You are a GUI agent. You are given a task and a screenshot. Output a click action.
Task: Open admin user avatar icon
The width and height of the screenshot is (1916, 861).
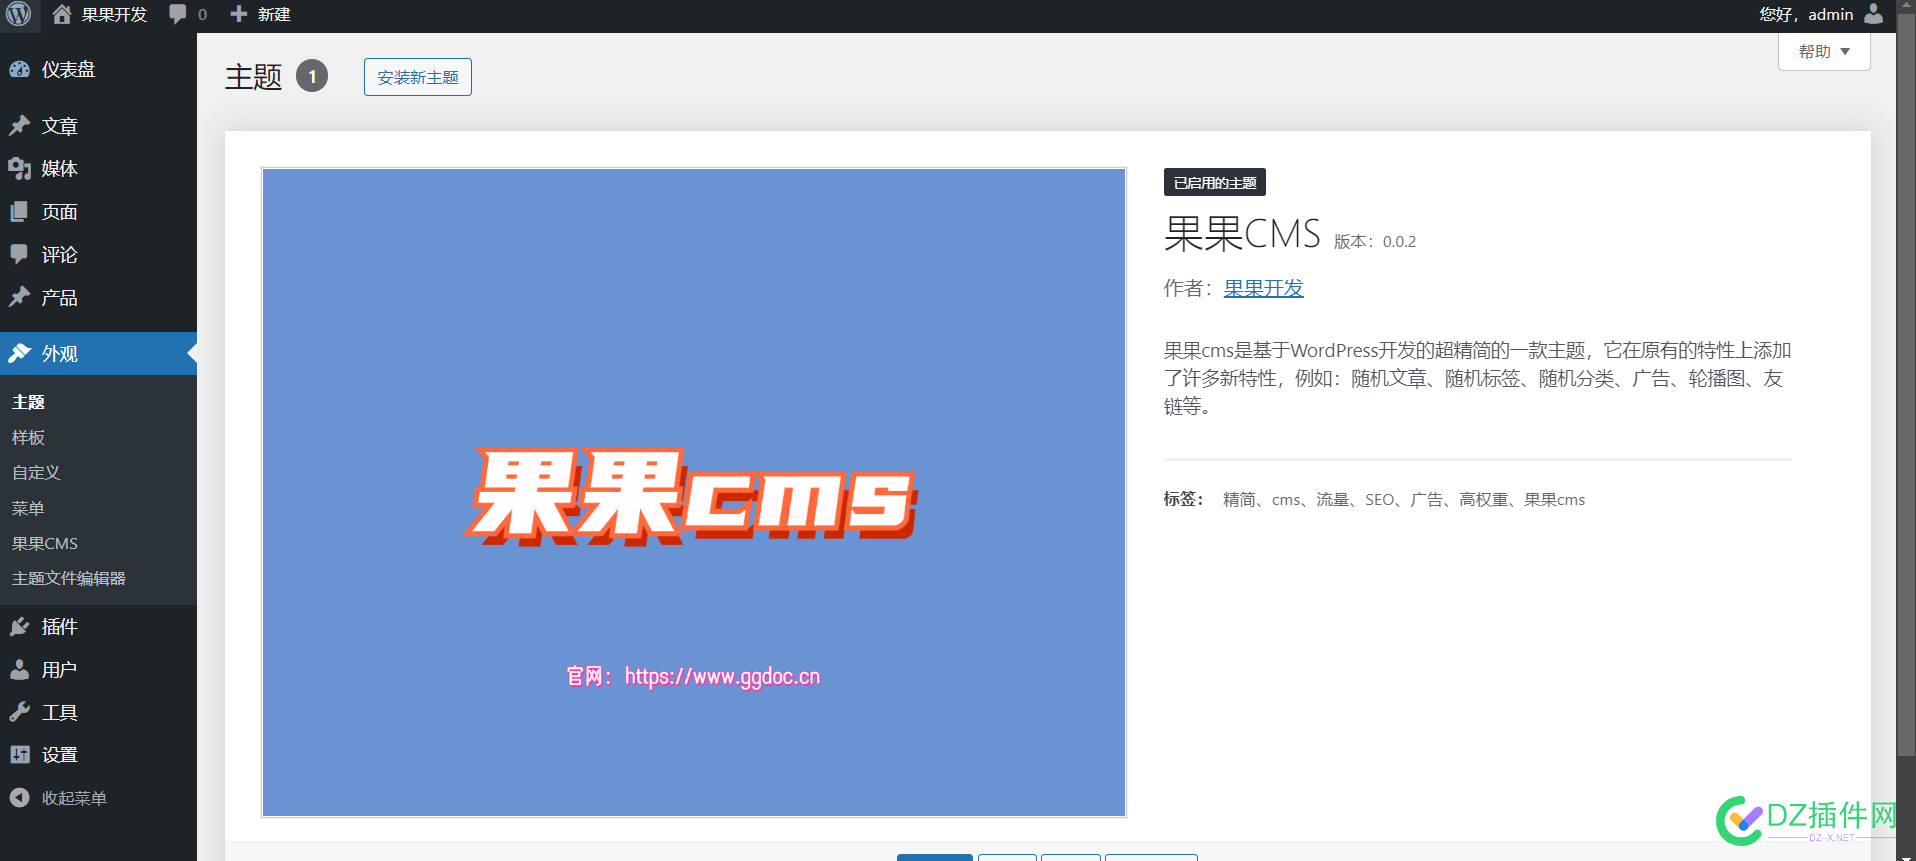click(x=1874, y=14)
